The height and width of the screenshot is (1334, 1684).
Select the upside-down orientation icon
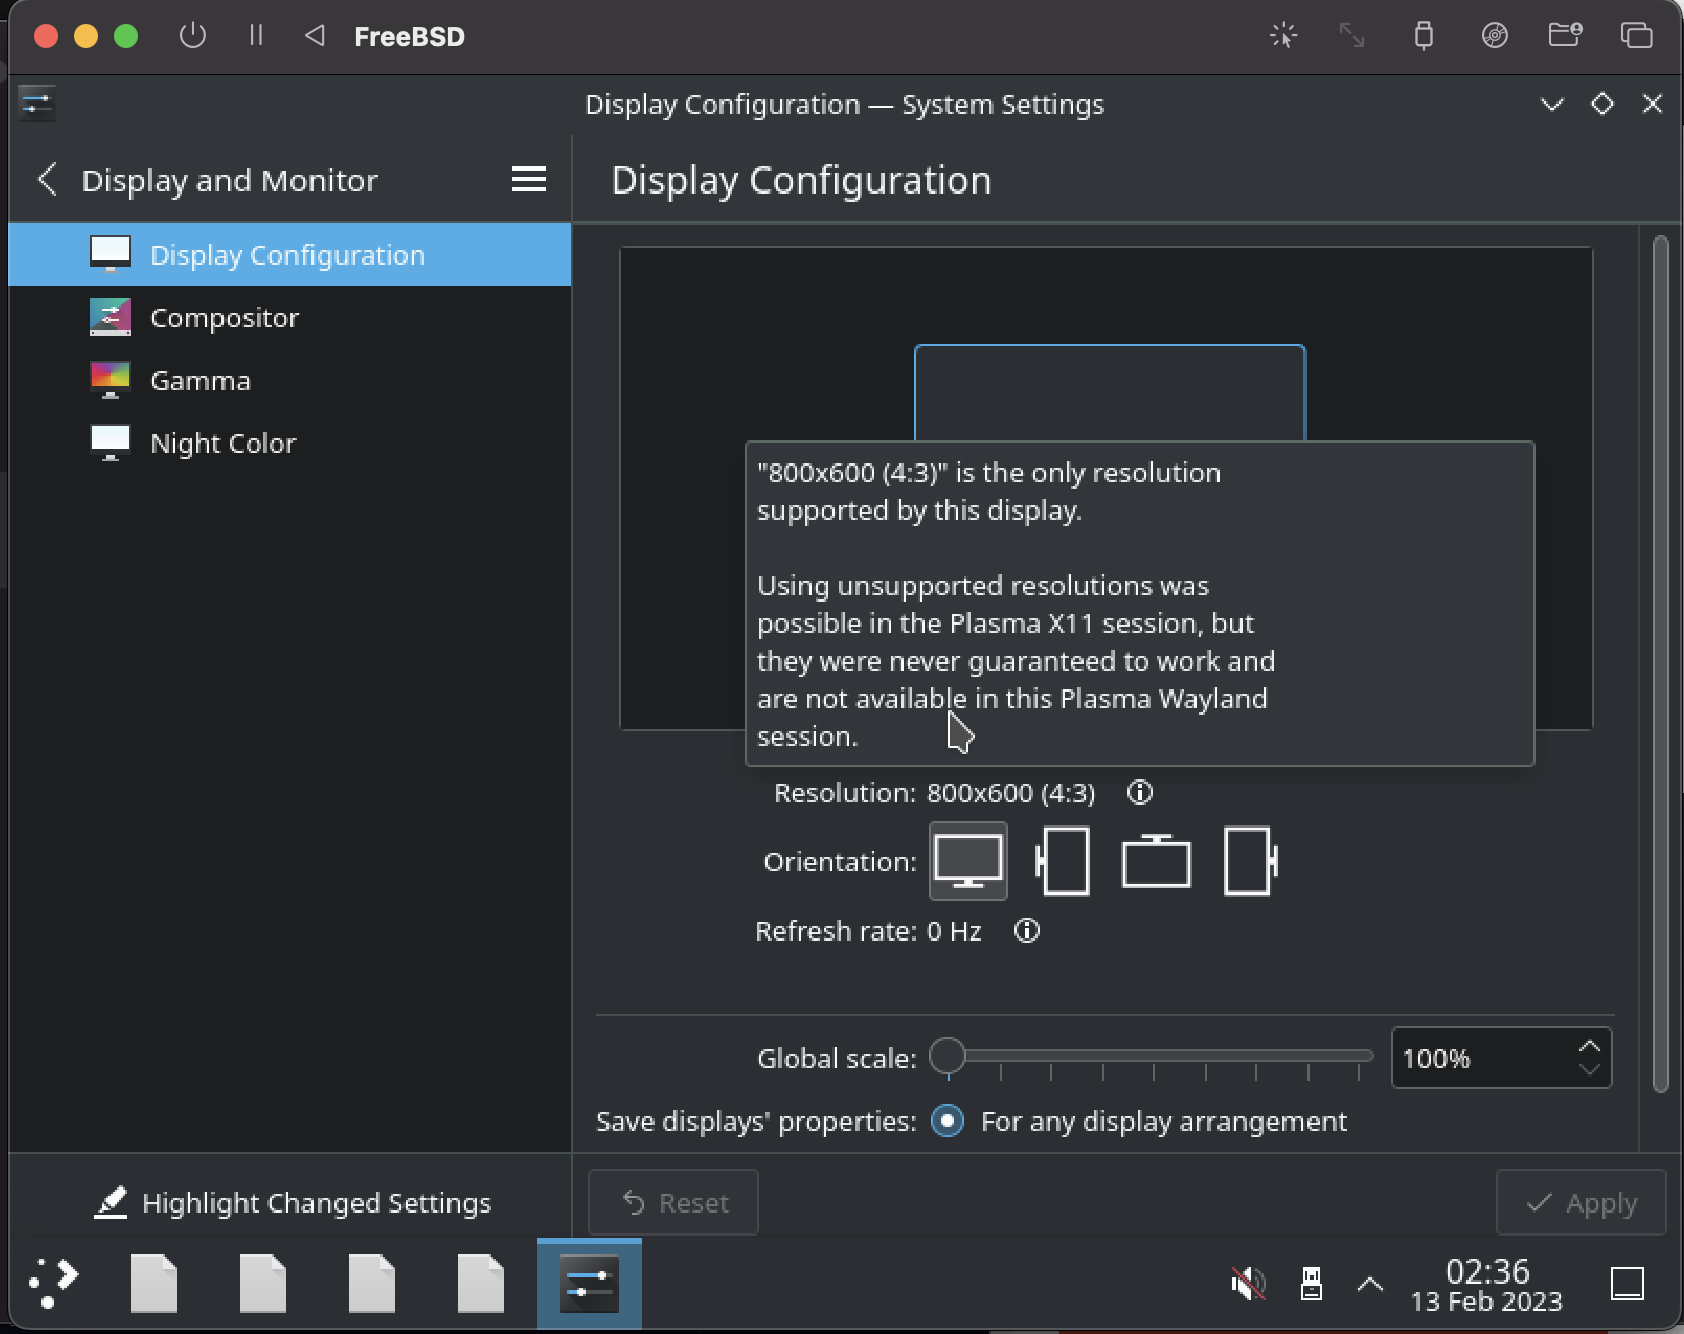(1156, 861)
